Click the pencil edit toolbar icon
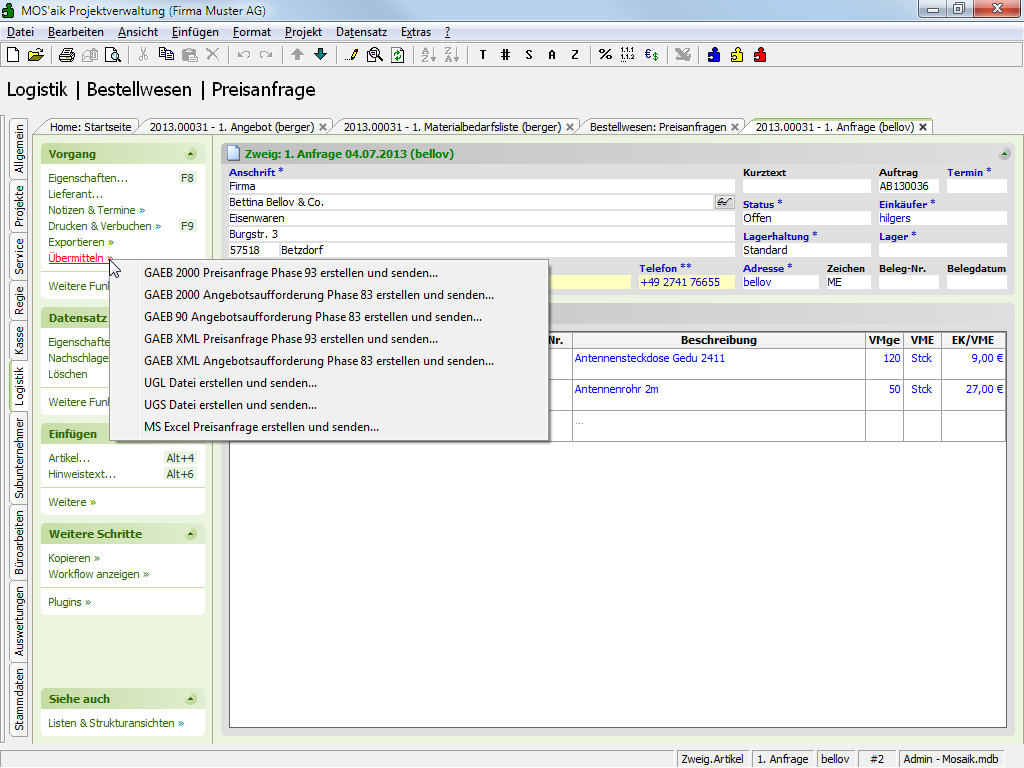The width and height of the screenshot is (1024, 768). point(351,55)
